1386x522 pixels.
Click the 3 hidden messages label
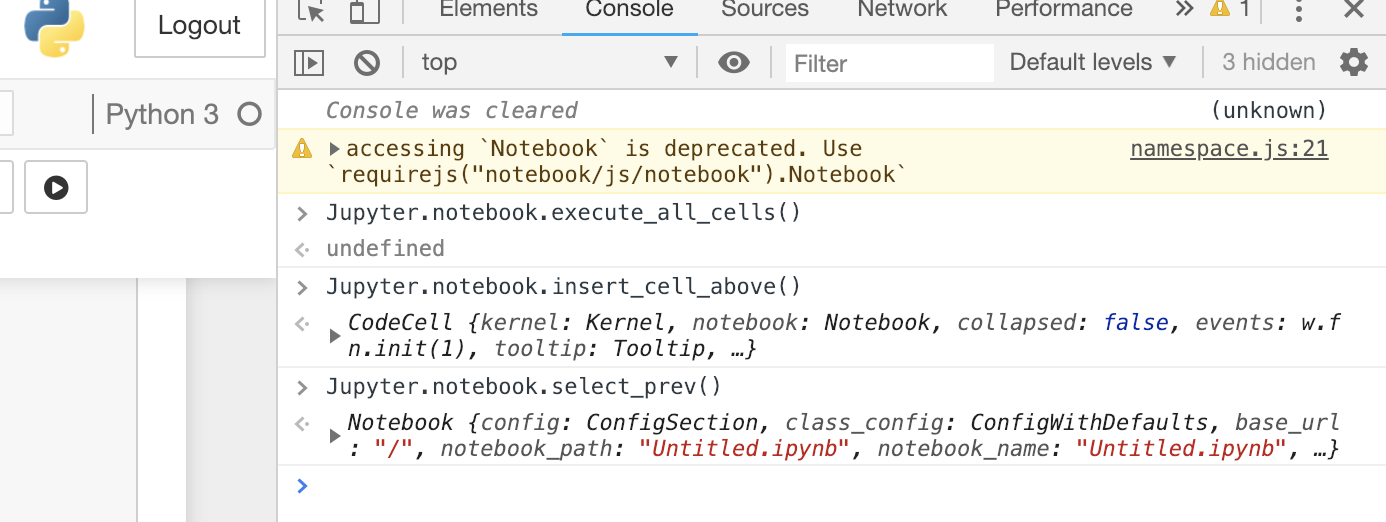[x=1268, y=62]
